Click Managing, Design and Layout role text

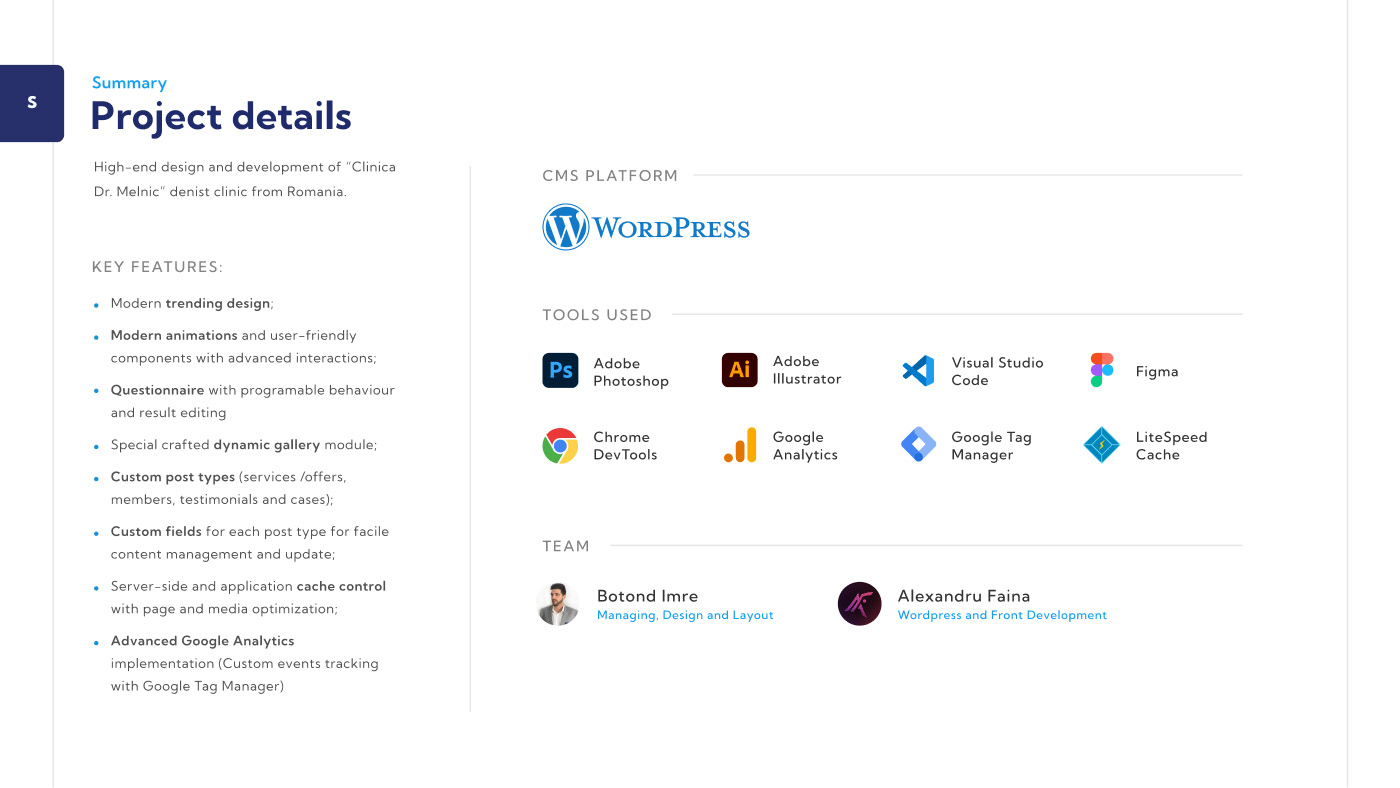(x=685, y=616)
